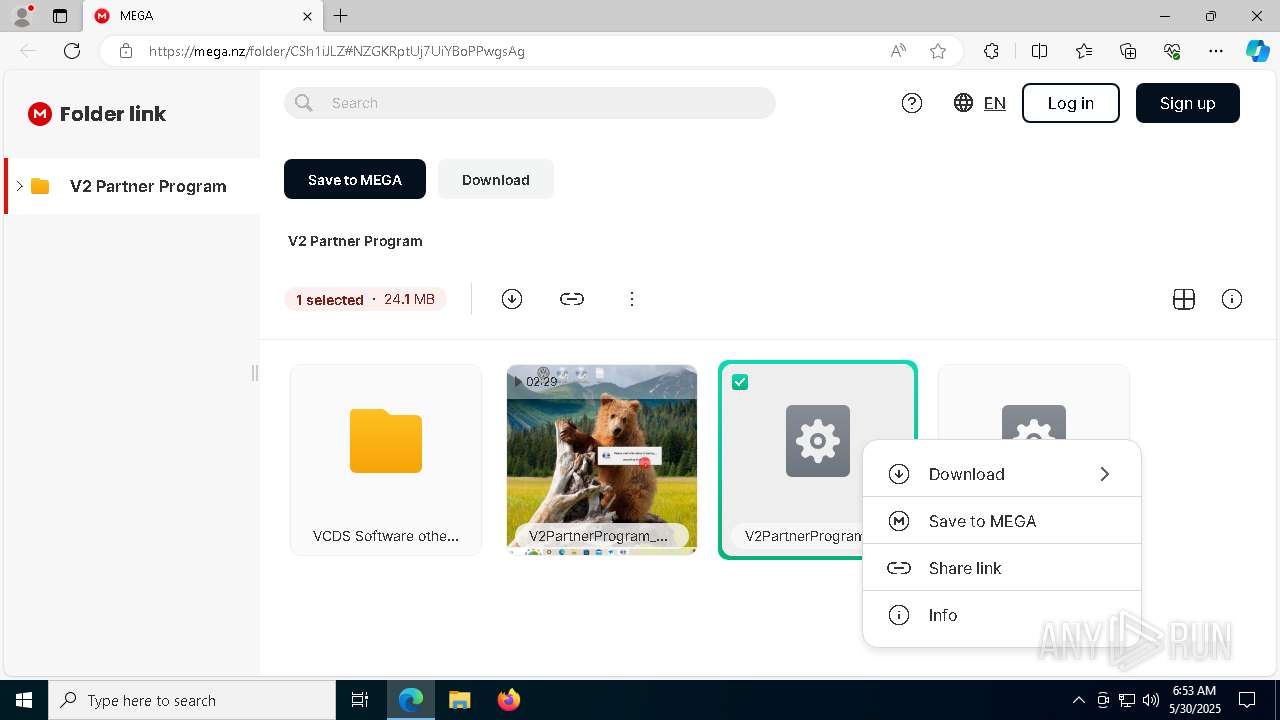Uncheck the selected V2PartnerProgram file checkbox
This screenshot has height=720, width=1280.
(x=740, y=382)
